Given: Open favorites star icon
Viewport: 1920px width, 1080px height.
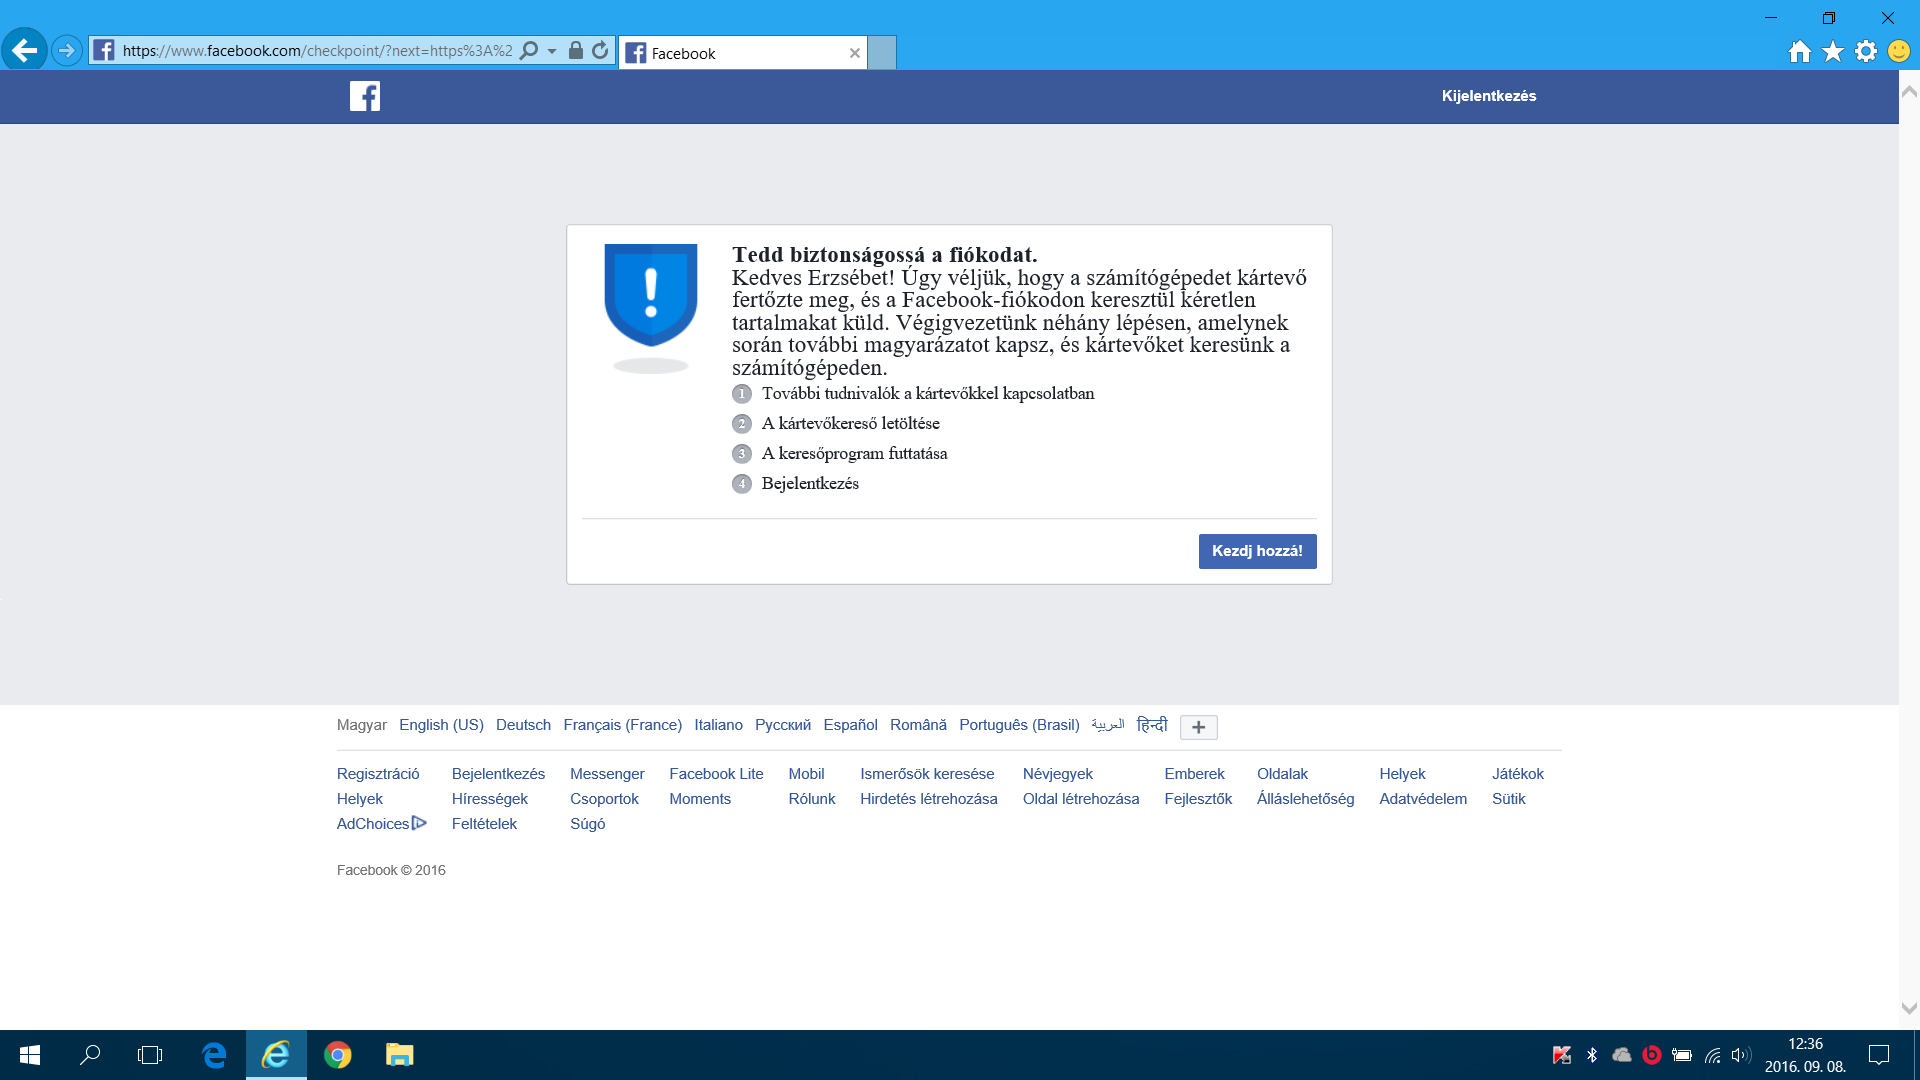Looking at the screenshot, I should pyautogui.click(x=1832, y=51).
